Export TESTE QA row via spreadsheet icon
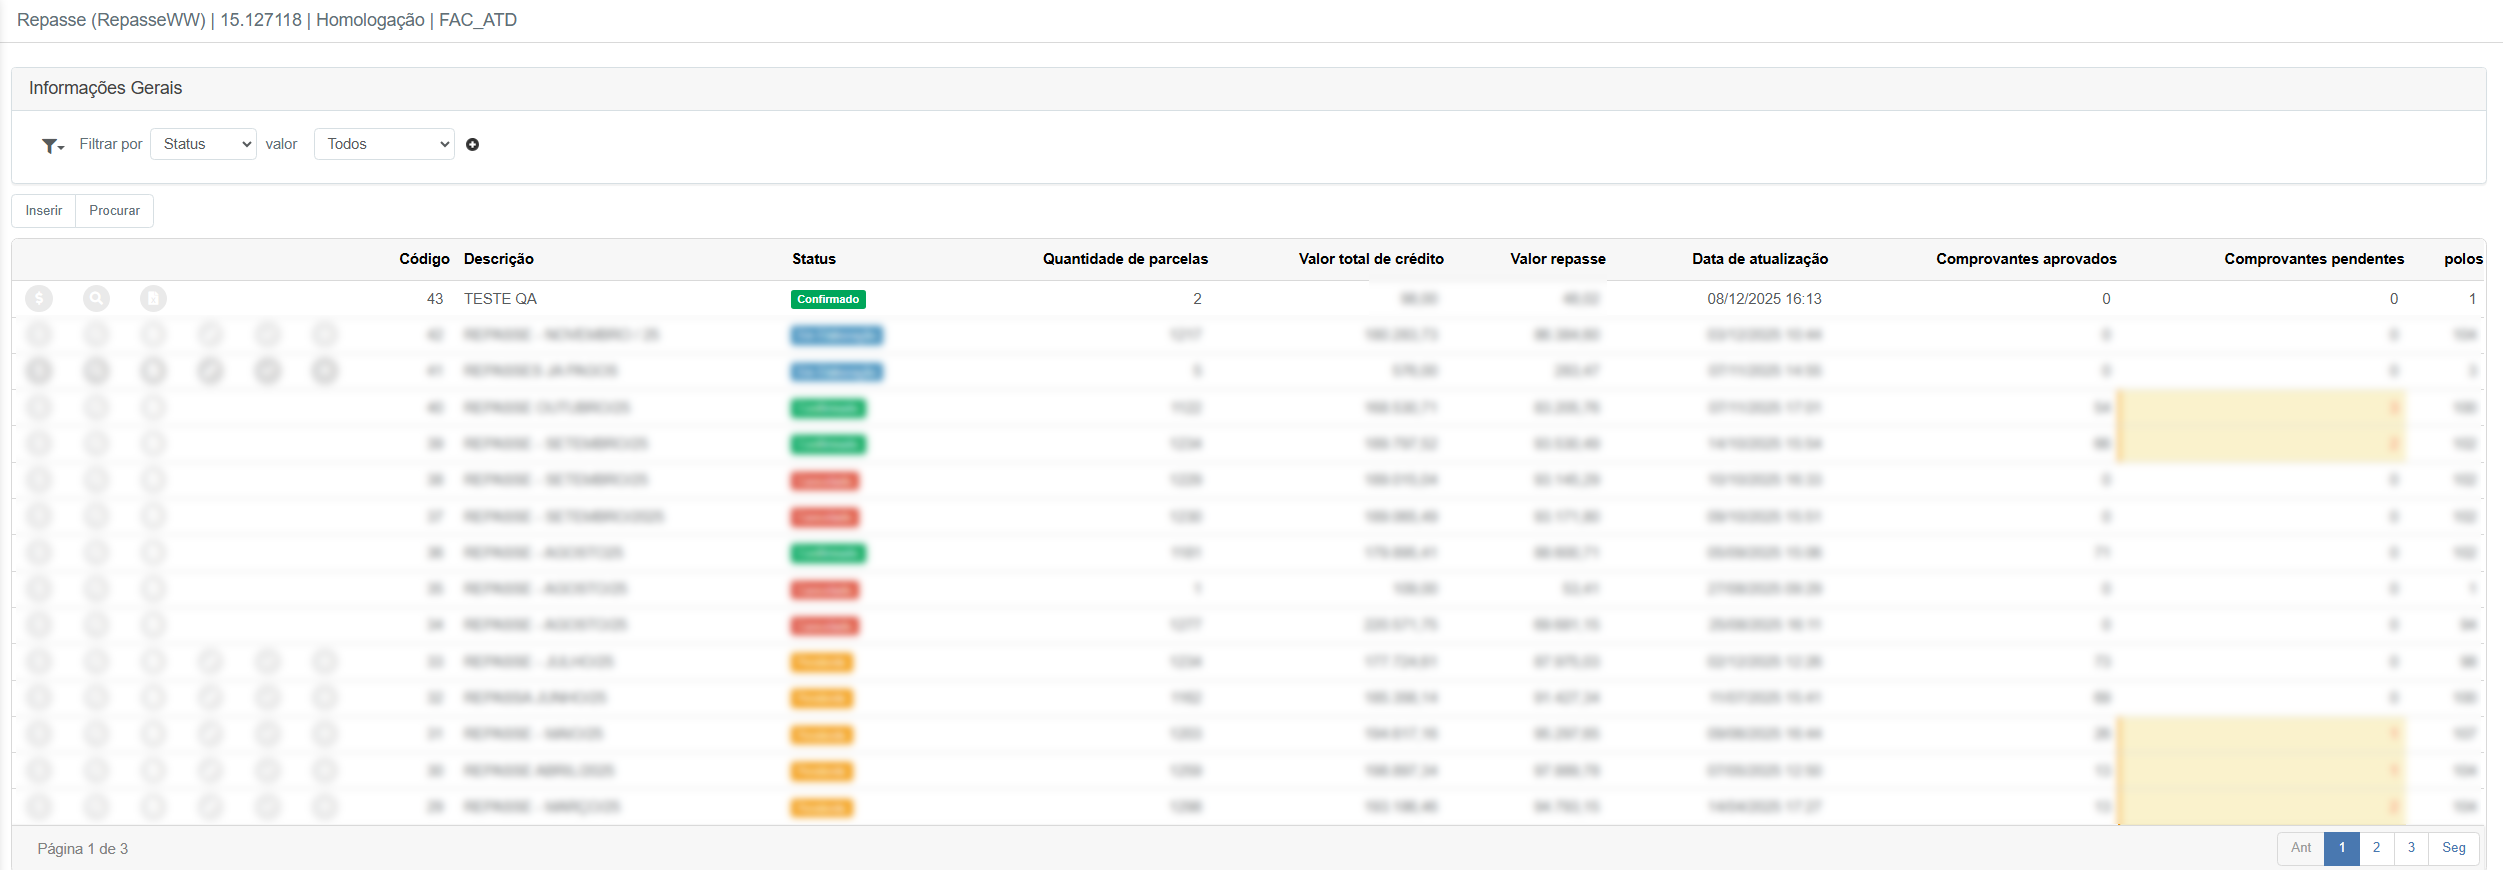The height and width of the screenshot is (870, 2503). click(x=153, y=299)
